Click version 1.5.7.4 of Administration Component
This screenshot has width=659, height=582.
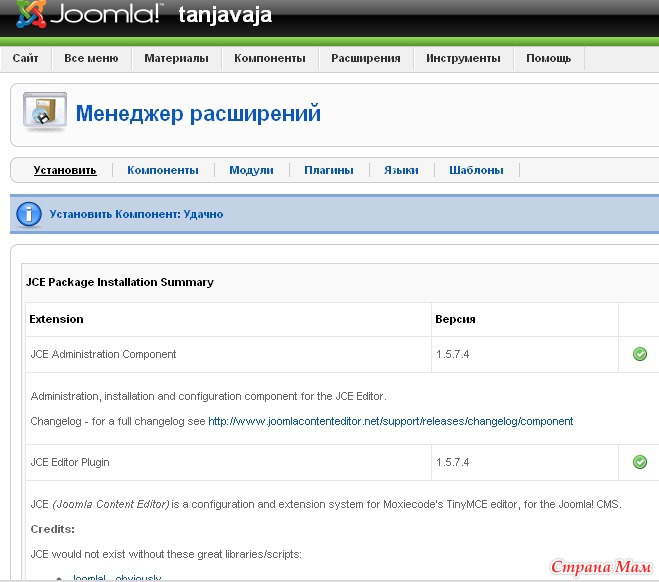pos(452,354)
